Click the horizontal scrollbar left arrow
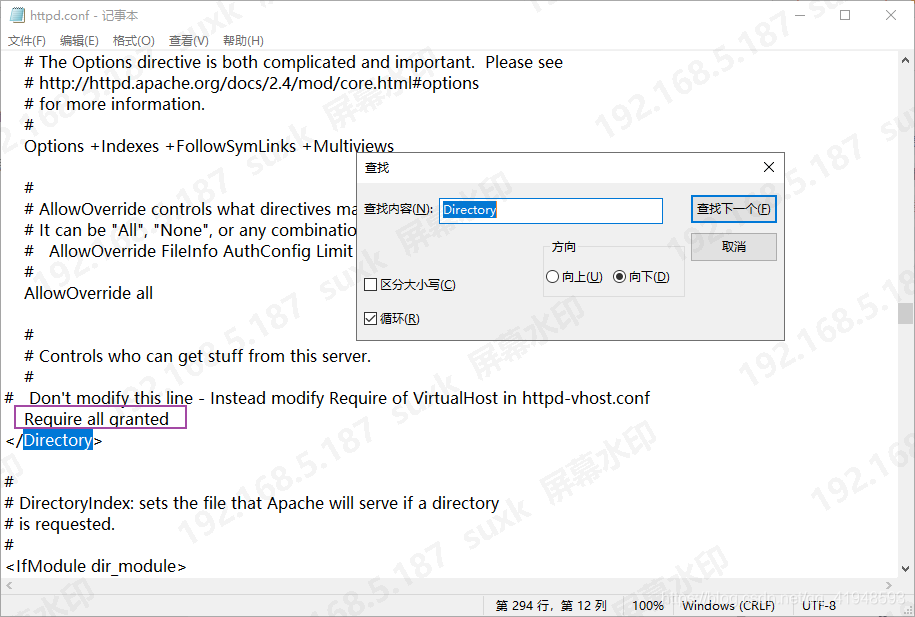915x617 pixels. click(x=9, y=585)
